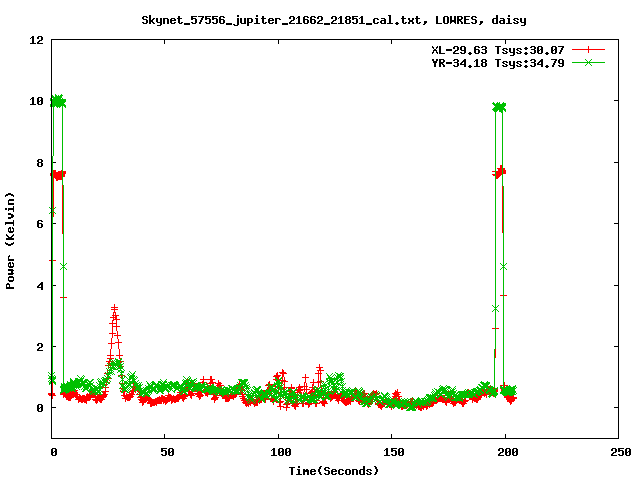Image resolution: width=640 pixels, height=480 pixels.
Task: Click the green calibration plateau near 197 seconds
Action: pos(499,107)
